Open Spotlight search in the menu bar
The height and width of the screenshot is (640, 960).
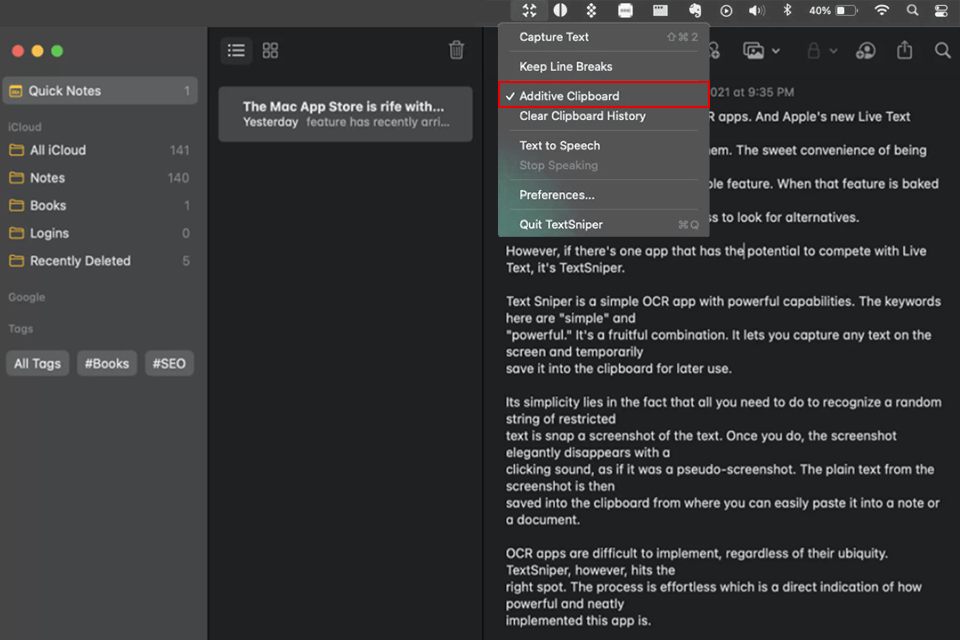click(912, 10)
